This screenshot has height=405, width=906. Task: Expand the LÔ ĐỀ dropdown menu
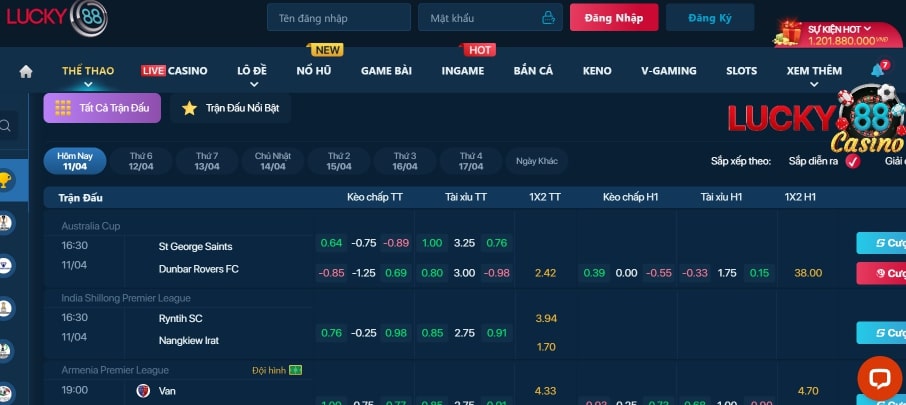tap(257, 71)
